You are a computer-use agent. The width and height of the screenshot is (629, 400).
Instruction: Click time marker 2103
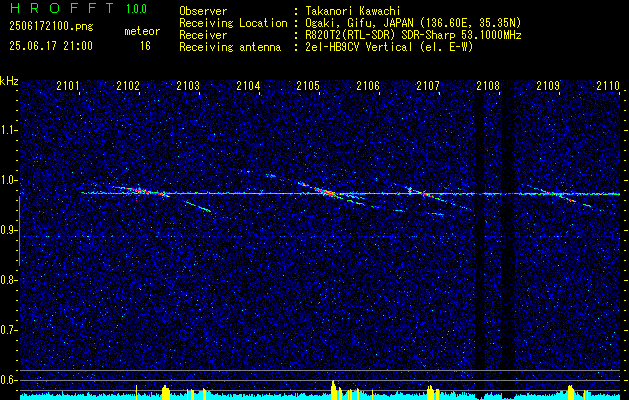pos(188,85)
